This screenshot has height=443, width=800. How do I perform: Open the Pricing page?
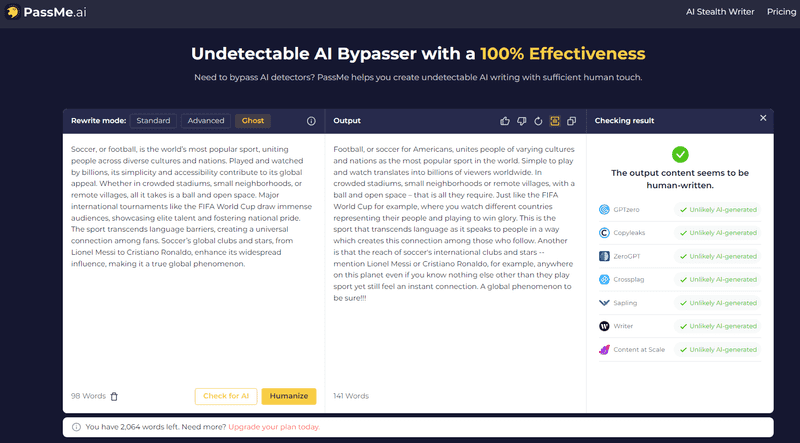coord(781,12)
